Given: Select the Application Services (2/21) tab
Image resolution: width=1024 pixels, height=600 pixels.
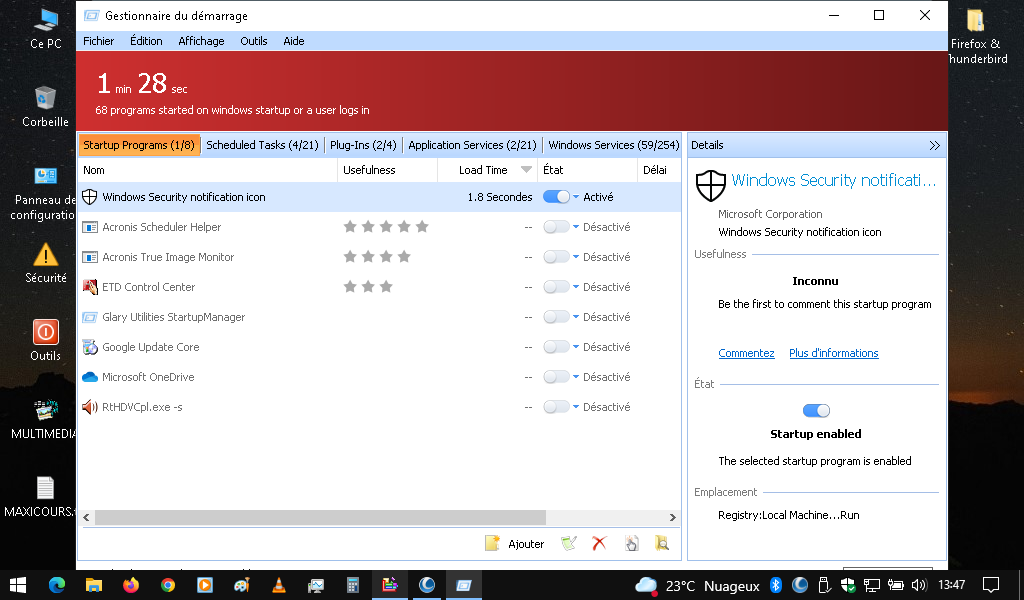Looking at the screenshot, I should pos(472,145).
